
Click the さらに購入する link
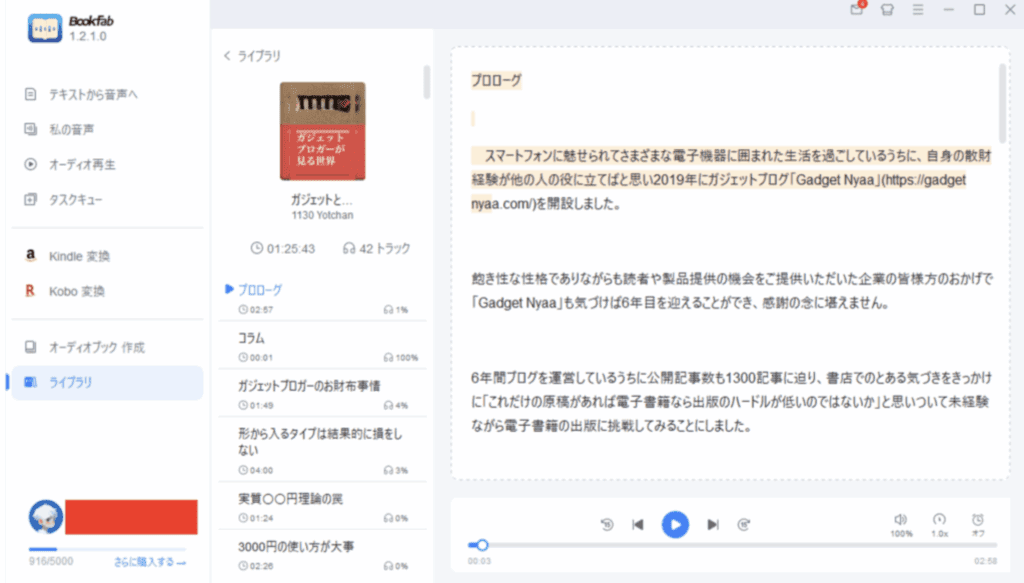coord(149,562)
